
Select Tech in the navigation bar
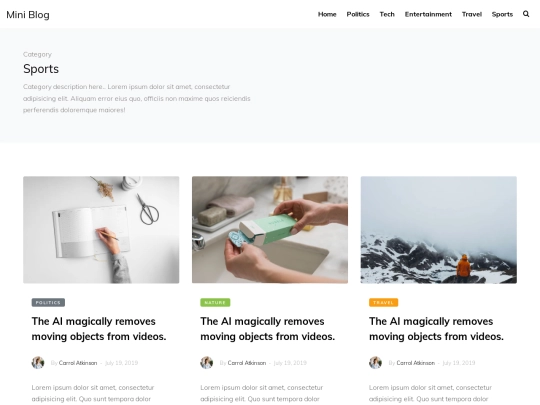click(x=387, y=14)
